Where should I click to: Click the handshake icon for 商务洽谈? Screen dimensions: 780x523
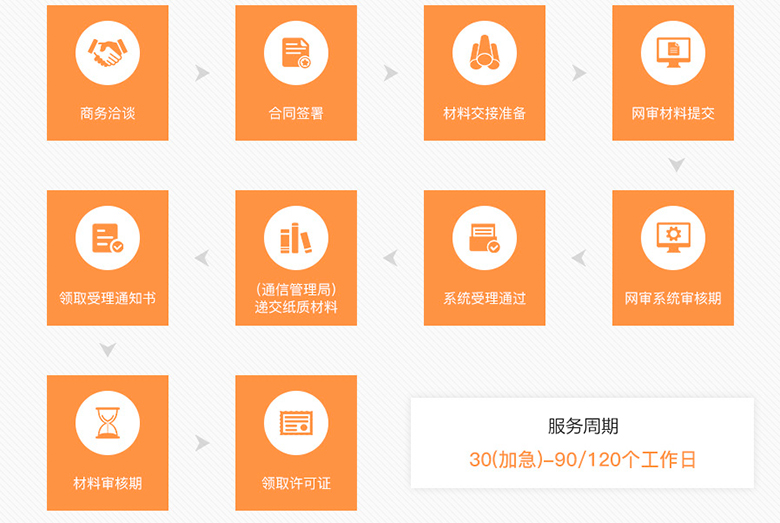[x=107, y=52]
